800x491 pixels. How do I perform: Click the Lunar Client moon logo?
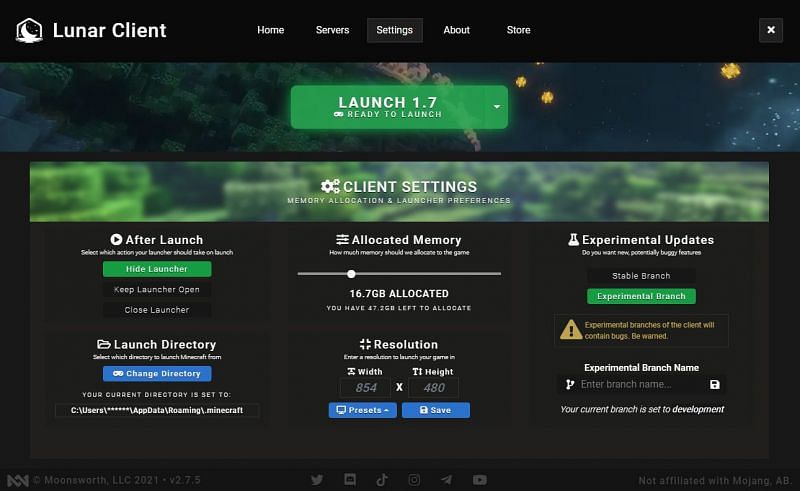point(29,30)
